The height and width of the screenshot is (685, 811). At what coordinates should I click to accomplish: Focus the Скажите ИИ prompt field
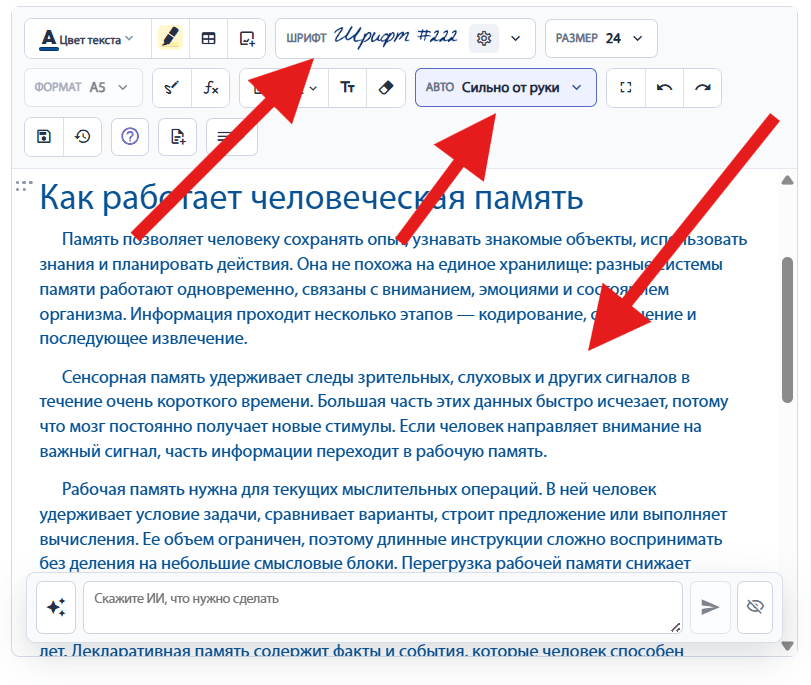tap(383, 607)
